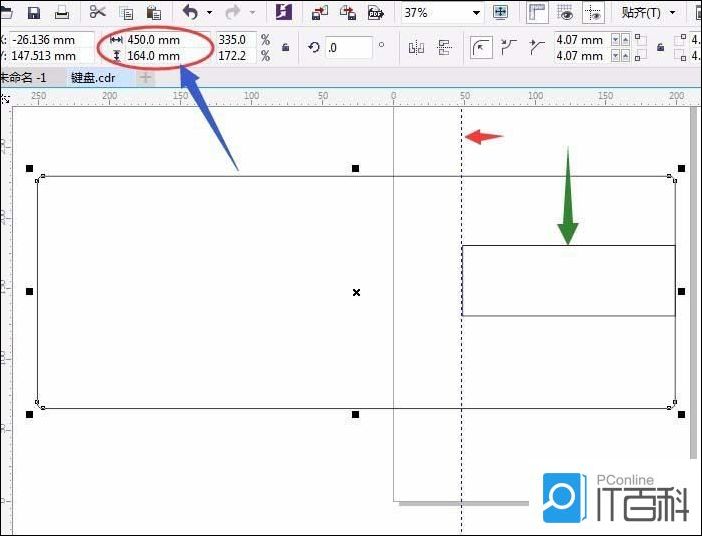The width and height of the screenshot is (702, 536).
Task: Click the scale factor field 172.2
Action: 236,56
